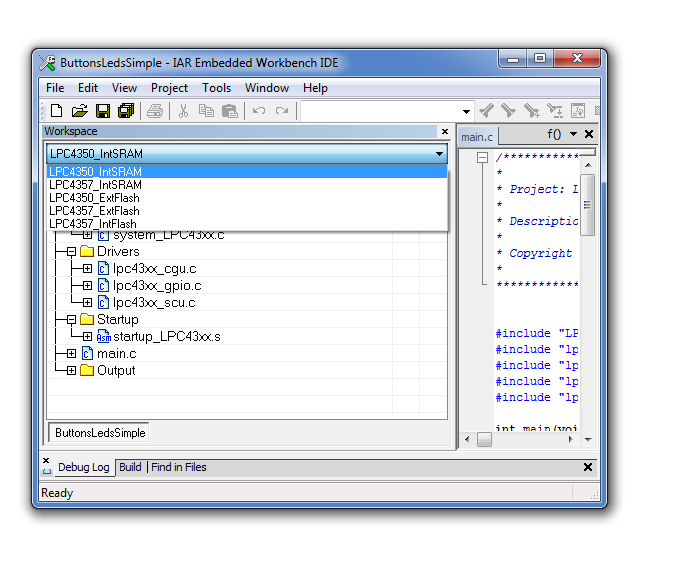Click the Copy icon in toolbar
This screenshot has height=568, width=690.
(x=206, y=111)
